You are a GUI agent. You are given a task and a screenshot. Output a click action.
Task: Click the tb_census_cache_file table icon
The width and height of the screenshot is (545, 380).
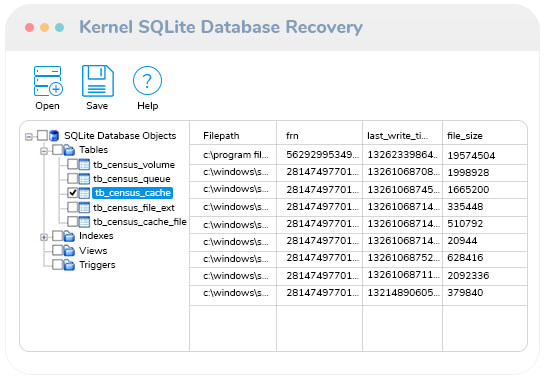[84, 222]
